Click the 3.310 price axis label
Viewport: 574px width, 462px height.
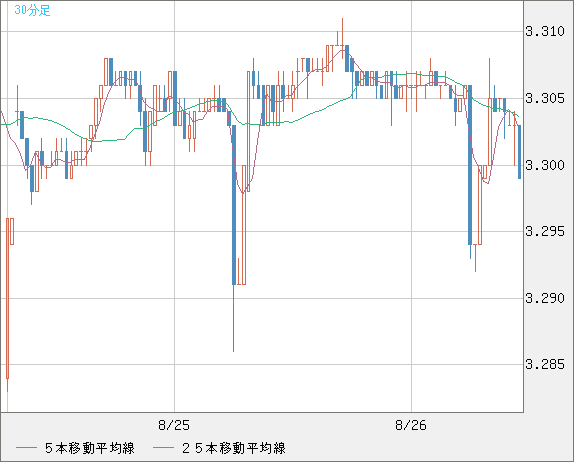click(545, 31)
